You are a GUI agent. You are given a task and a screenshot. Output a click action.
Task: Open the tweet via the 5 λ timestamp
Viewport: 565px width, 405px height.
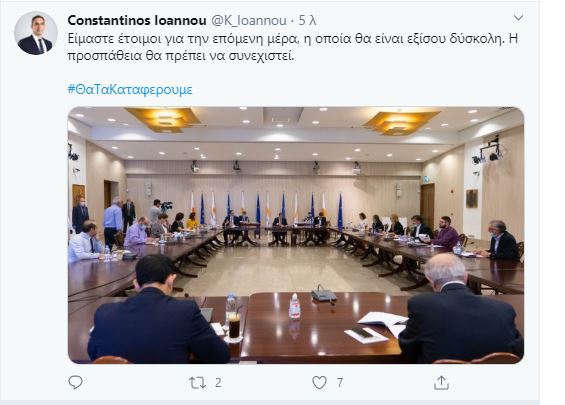coord(307,21)
